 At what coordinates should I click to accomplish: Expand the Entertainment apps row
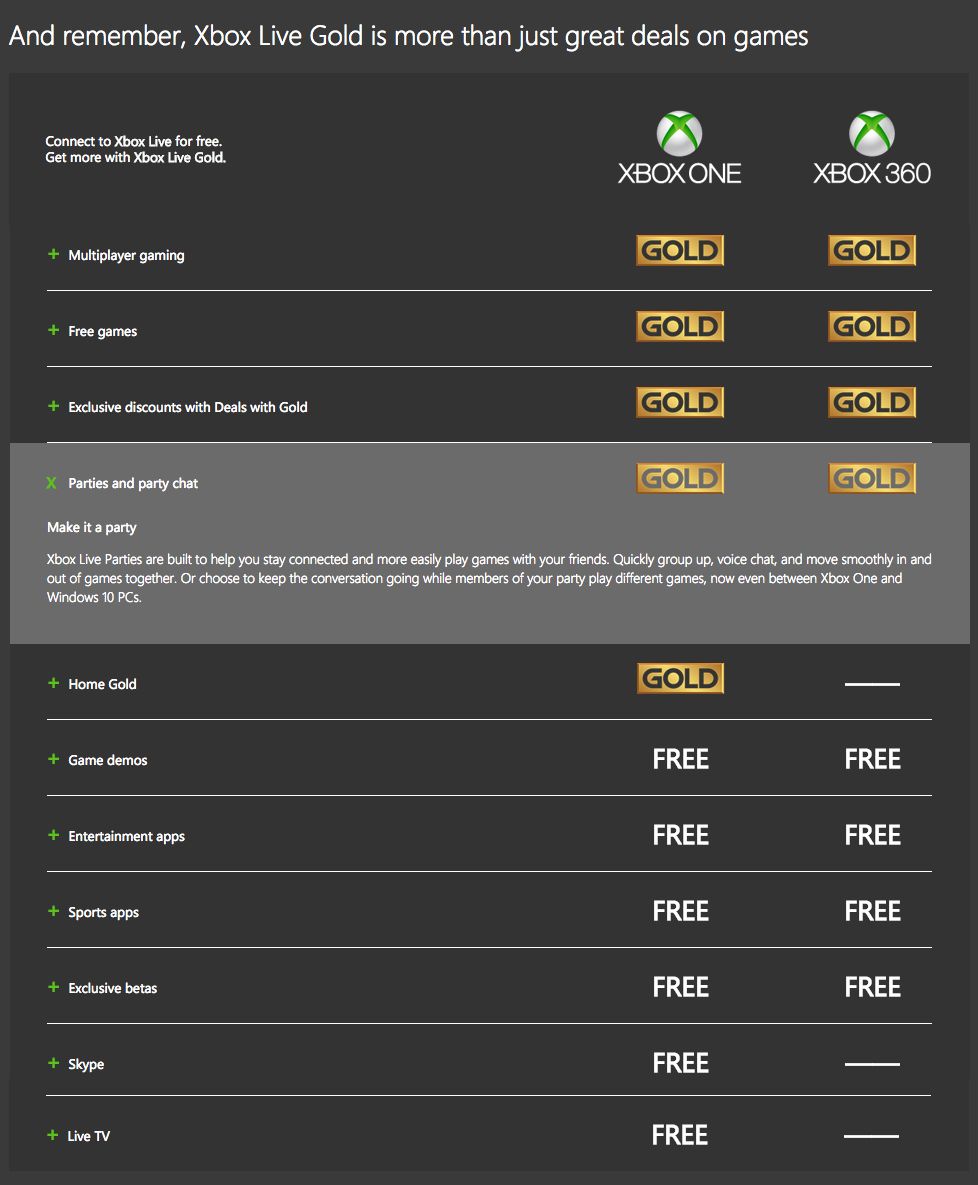coord(54,836)
